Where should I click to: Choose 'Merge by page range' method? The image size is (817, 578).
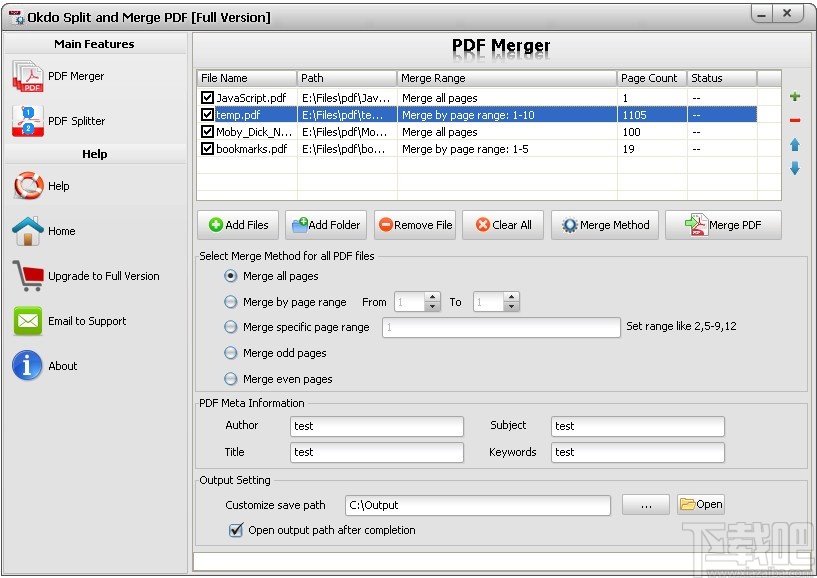230,302
